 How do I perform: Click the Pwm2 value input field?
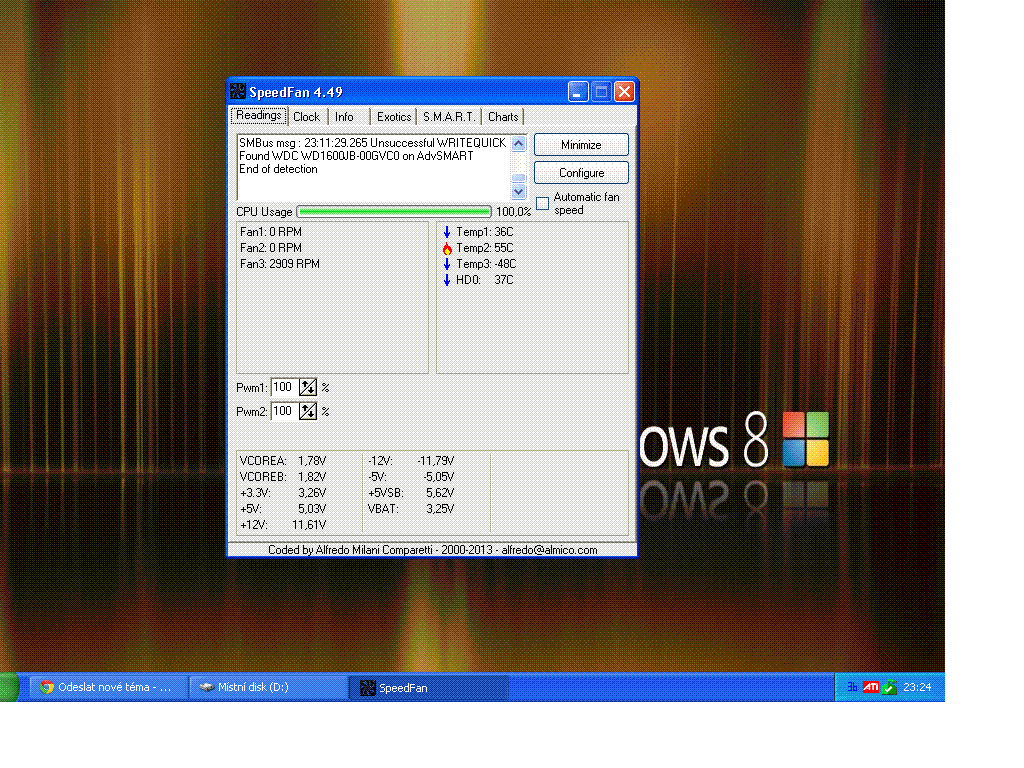[x=285, y=411]
